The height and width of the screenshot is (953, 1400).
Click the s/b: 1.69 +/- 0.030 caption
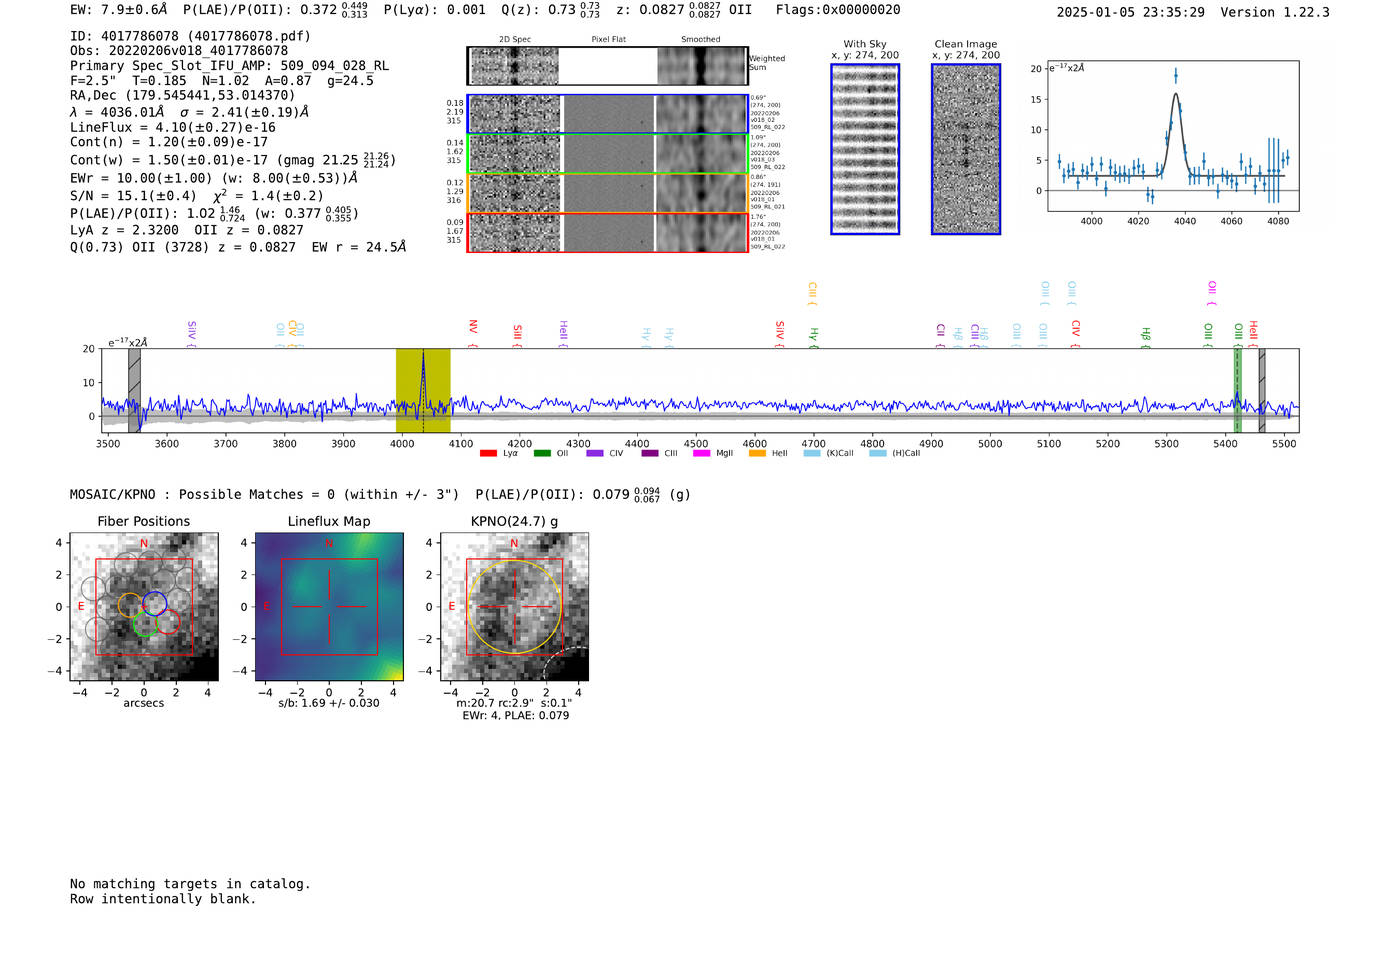(329, 703)
